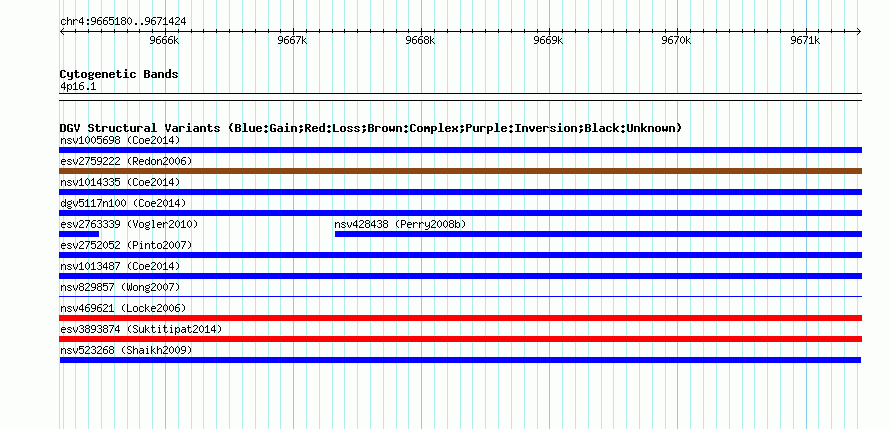890x429 pixels.
Task: Click the 9669k ruler tick label
Action: click(549, 41)
